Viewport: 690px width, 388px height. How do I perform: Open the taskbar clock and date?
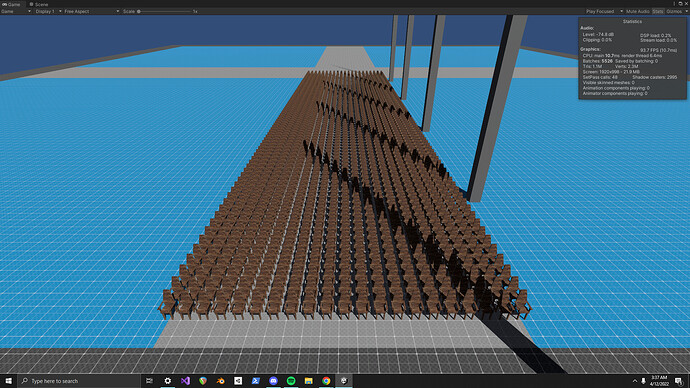pyautogui.click(x=659, y=381)
